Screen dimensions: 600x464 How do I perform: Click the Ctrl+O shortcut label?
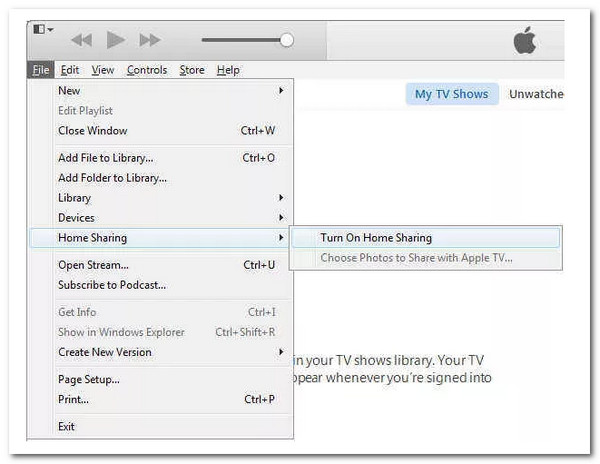259,158
